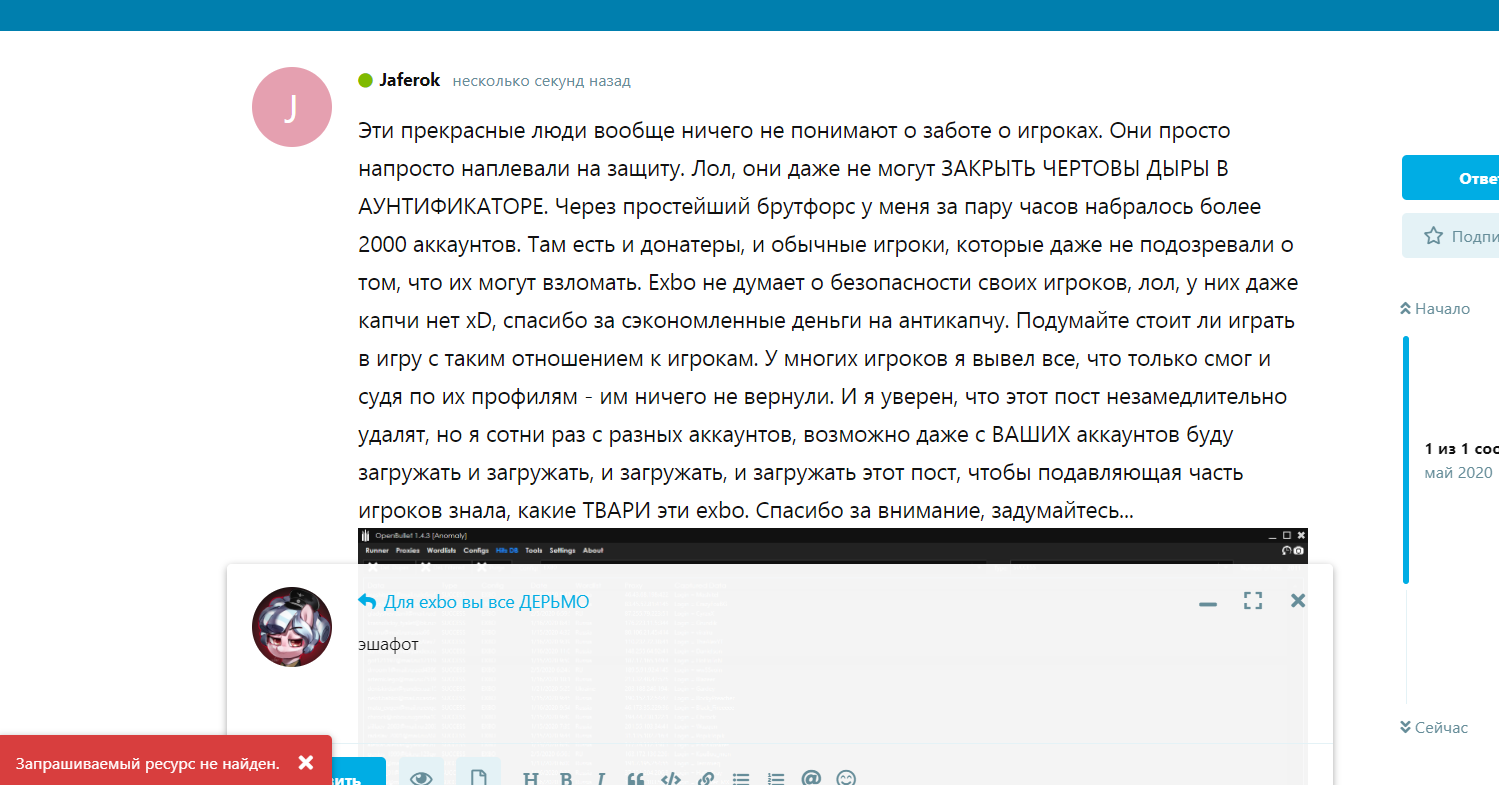Click 'Hits DB' tab in OpenBullet screenshot
1499x785 pixels.
coord(506,551)
